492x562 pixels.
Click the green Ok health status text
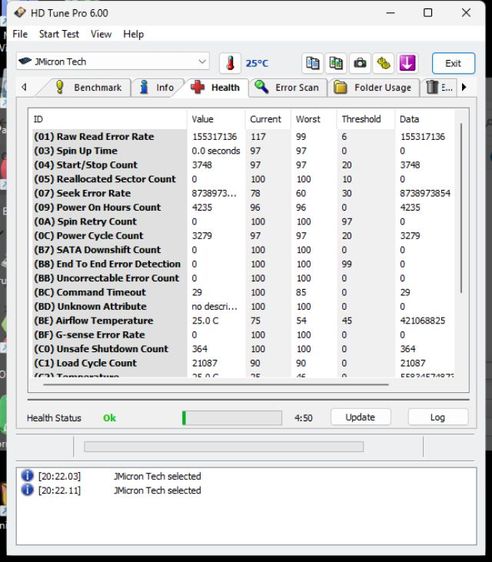pyautogui.click(x=109, y=418)
